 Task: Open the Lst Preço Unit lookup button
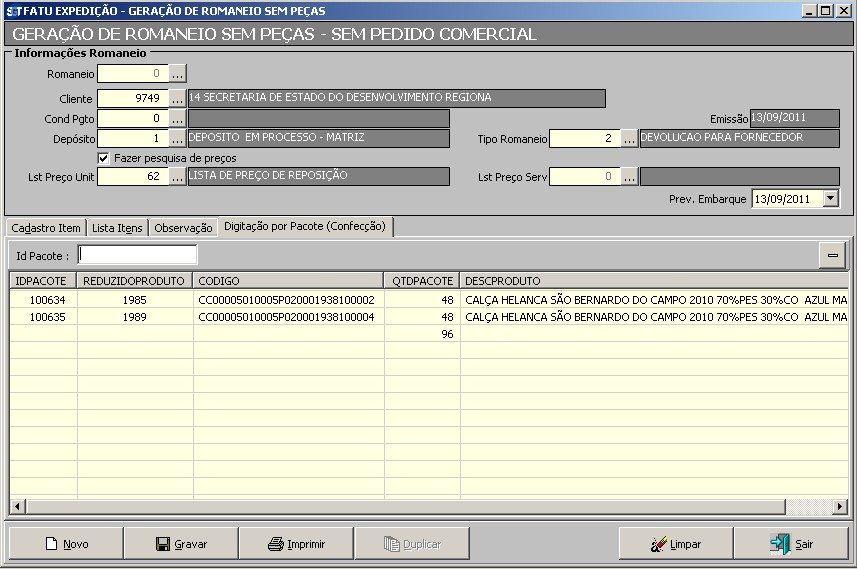point(177,177)
